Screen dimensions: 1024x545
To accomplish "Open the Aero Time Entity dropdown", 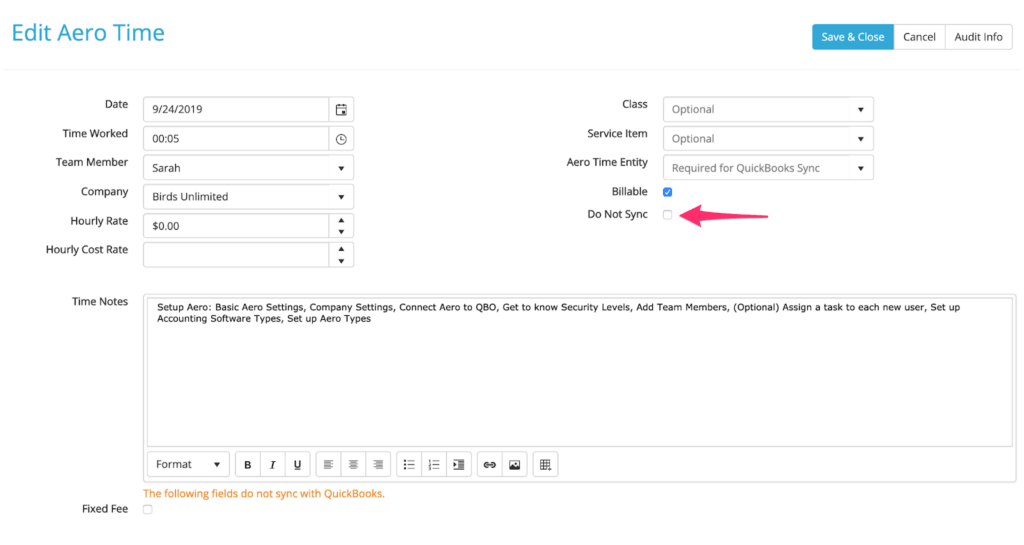I will [768, 168].
